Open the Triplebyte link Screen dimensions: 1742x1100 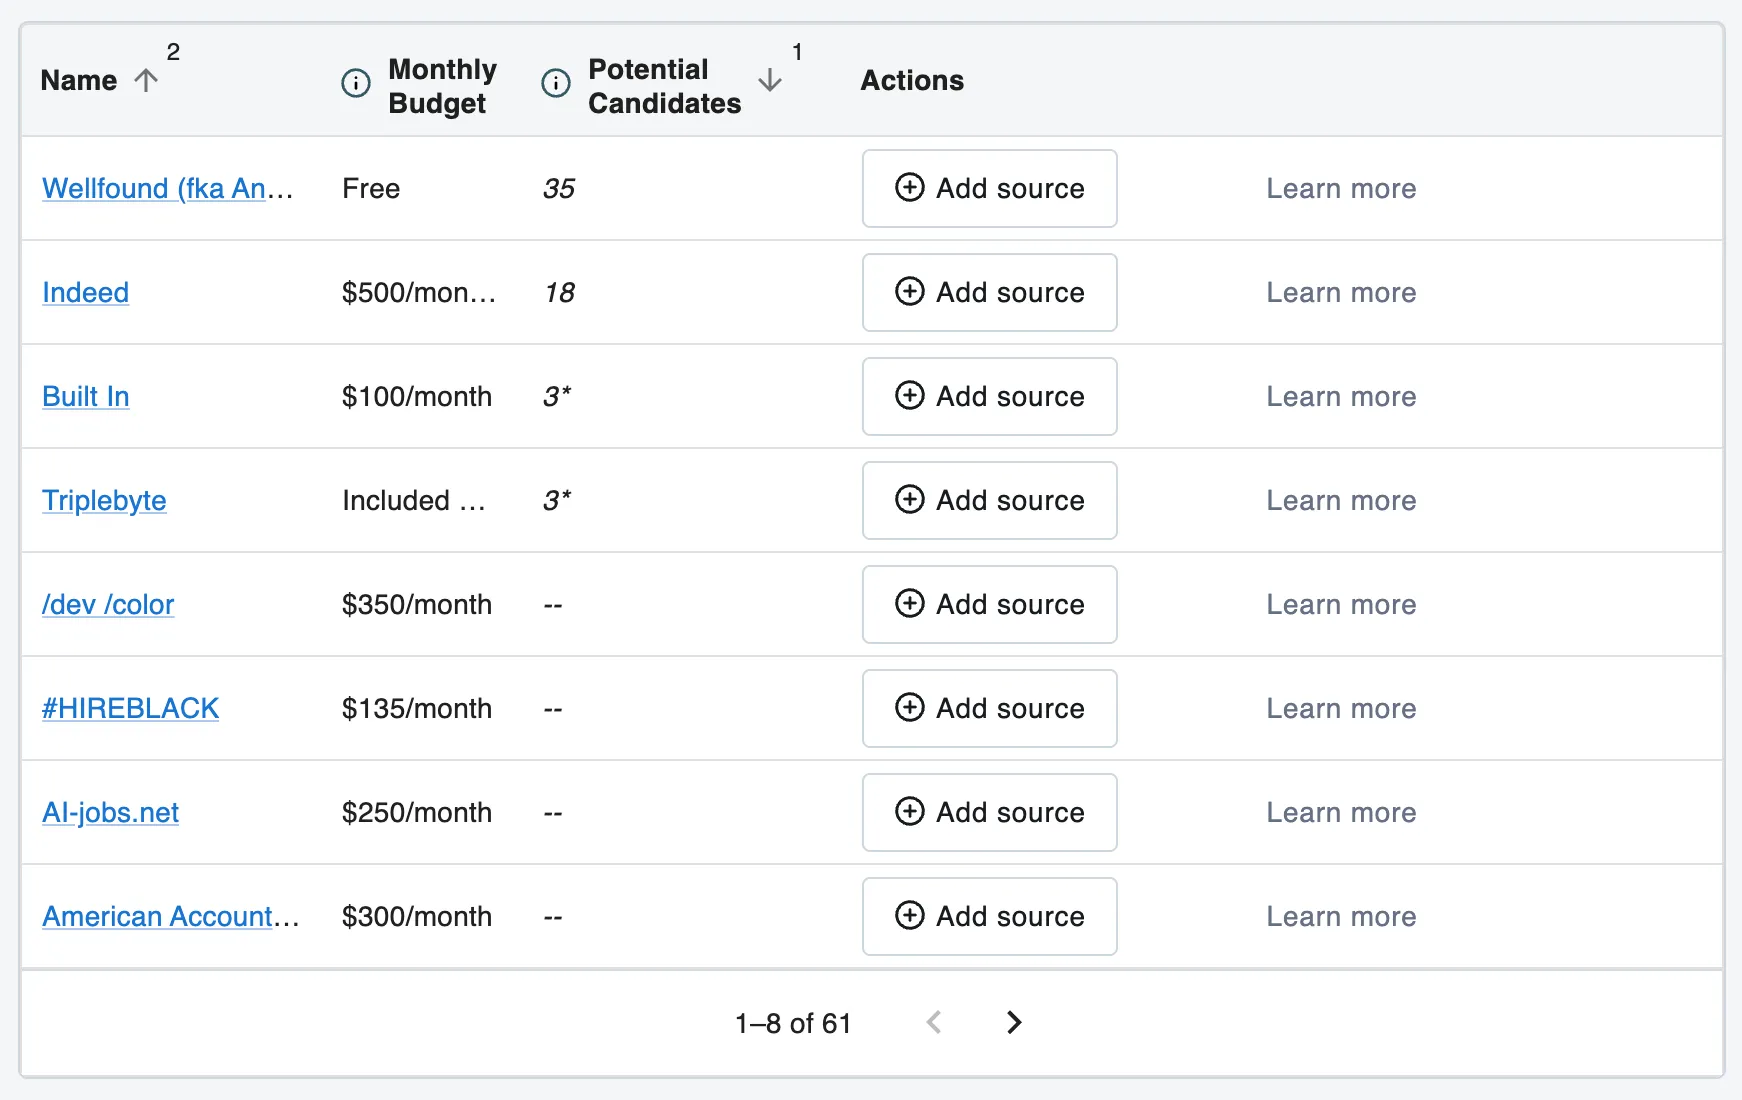point(104,500)
